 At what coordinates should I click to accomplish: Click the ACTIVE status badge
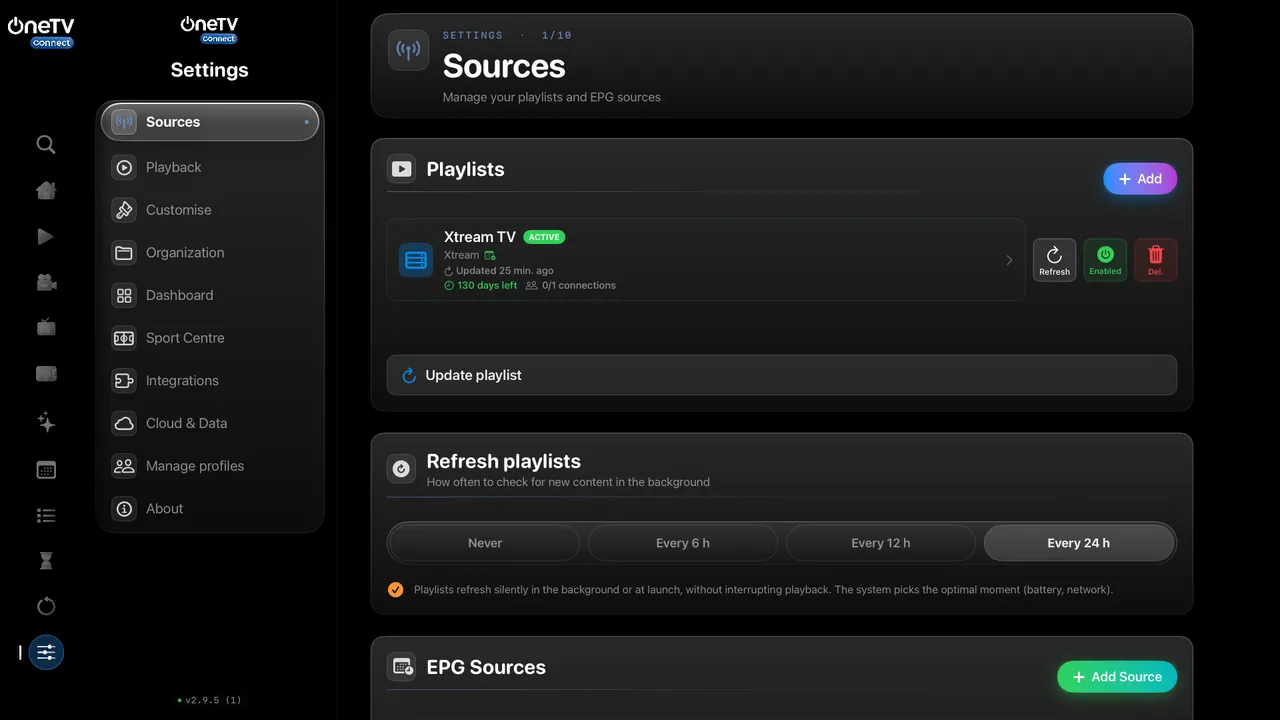544,237
